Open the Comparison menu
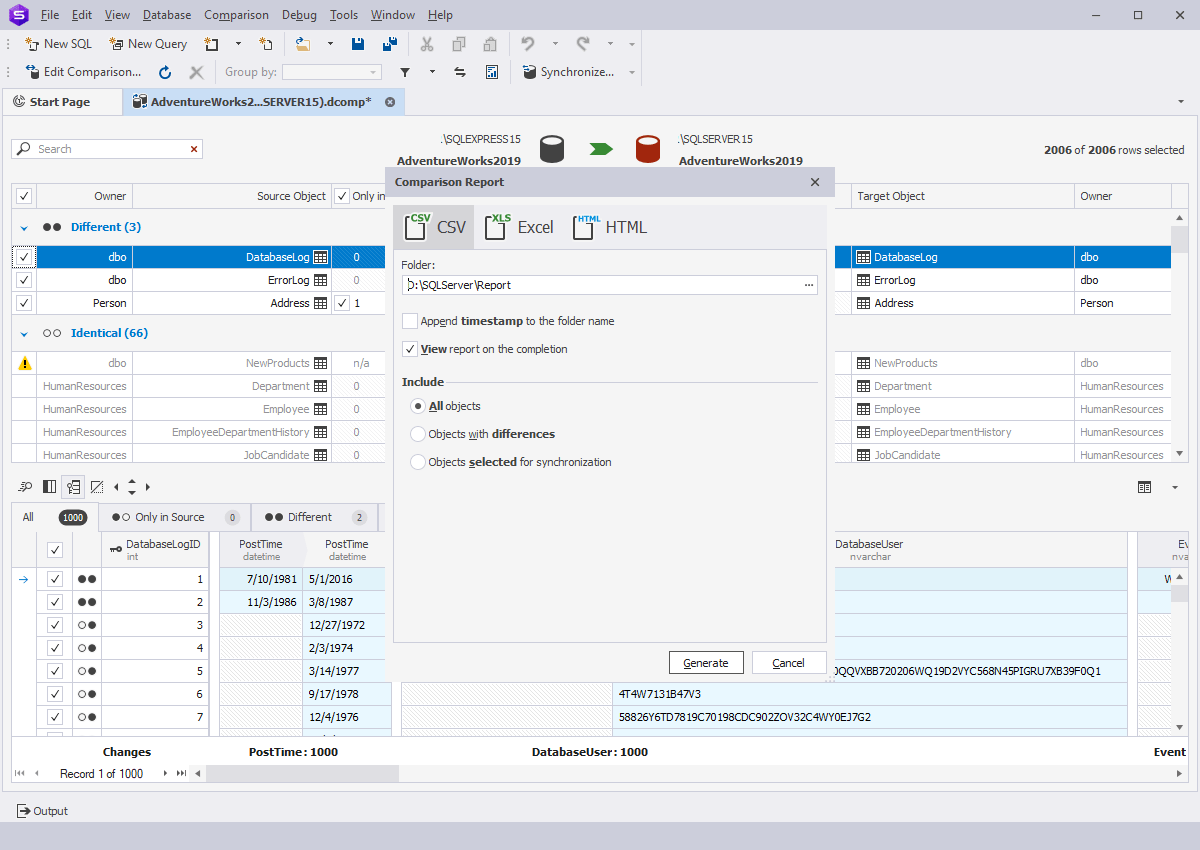Viewport: 1200px width, 850px height. coord(236,15)
